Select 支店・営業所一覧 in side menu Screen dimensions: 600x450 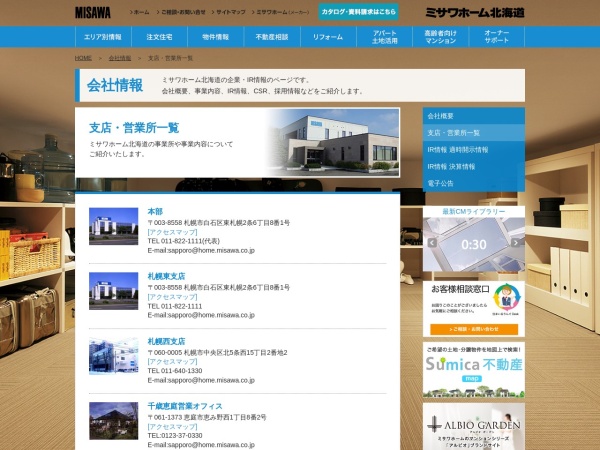tap(474, 133)
